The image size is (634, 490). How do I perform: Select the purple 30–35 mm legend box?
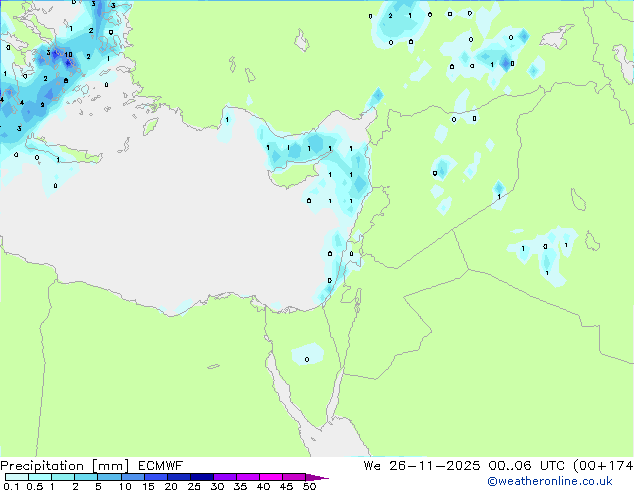[x=225, y=477]
